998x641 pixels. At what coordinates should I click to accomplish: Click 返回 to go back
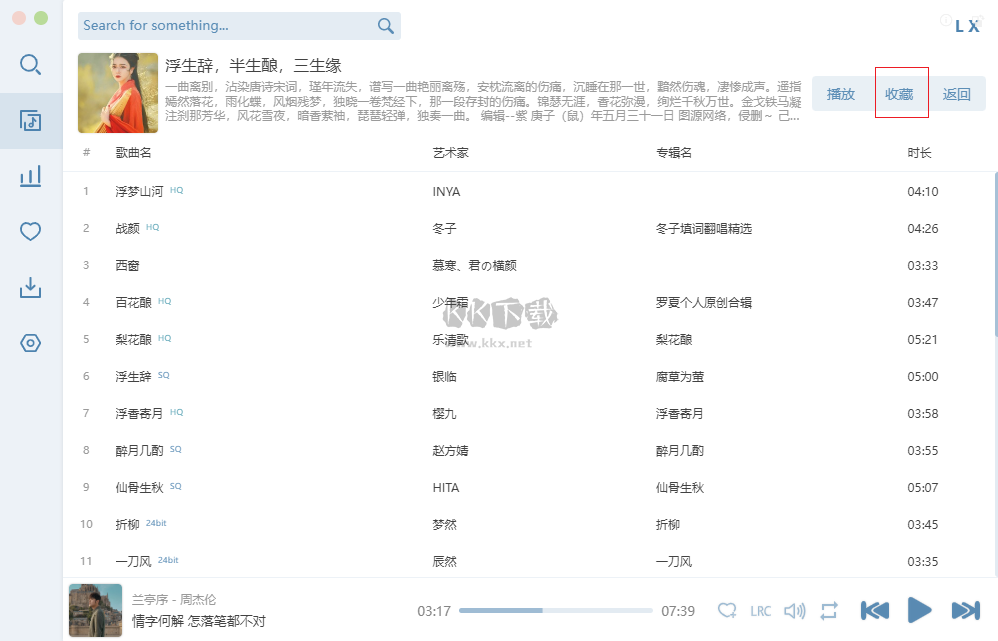(958, 92)
